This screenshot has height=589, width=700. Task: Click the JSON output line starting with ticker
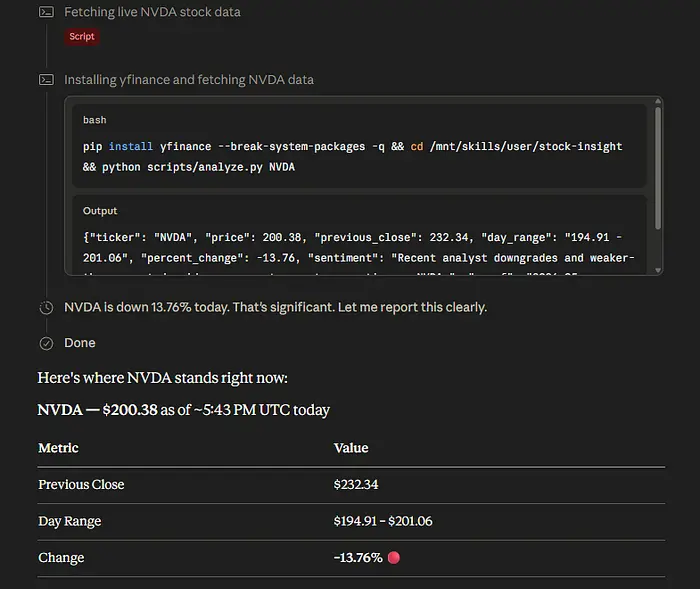(352, 237)
